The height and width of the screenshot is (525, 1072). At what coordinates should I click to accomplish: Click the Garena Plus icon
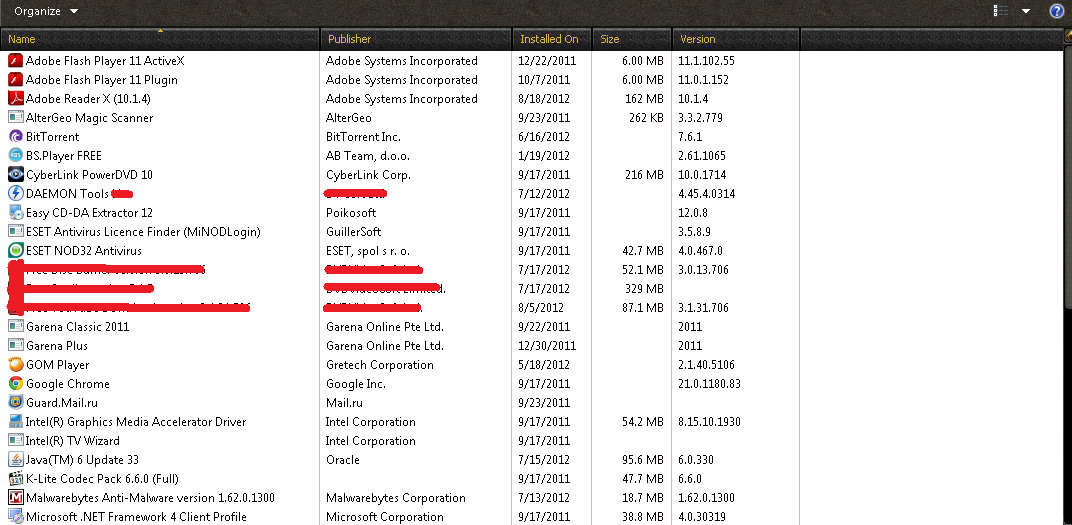[x=15, y=346]
